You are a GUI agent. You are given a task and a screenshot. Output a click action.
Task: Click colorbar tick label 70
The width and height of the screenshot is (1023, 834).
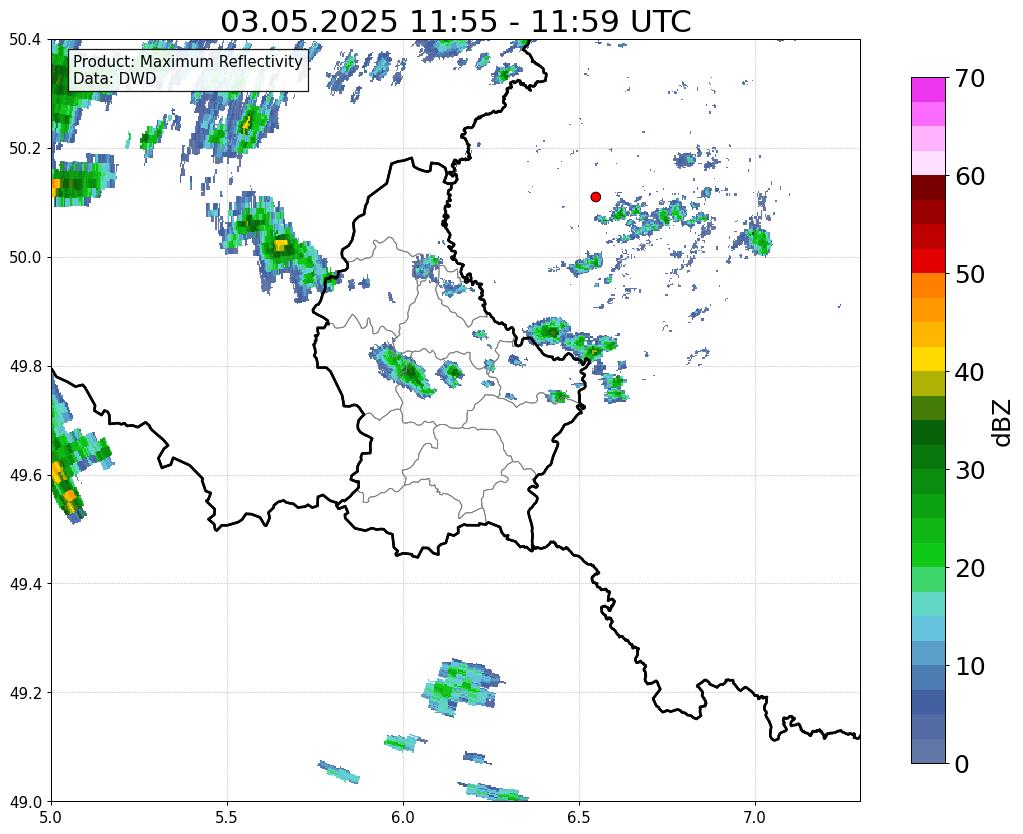pyautogui.click(x=970, y=78)
